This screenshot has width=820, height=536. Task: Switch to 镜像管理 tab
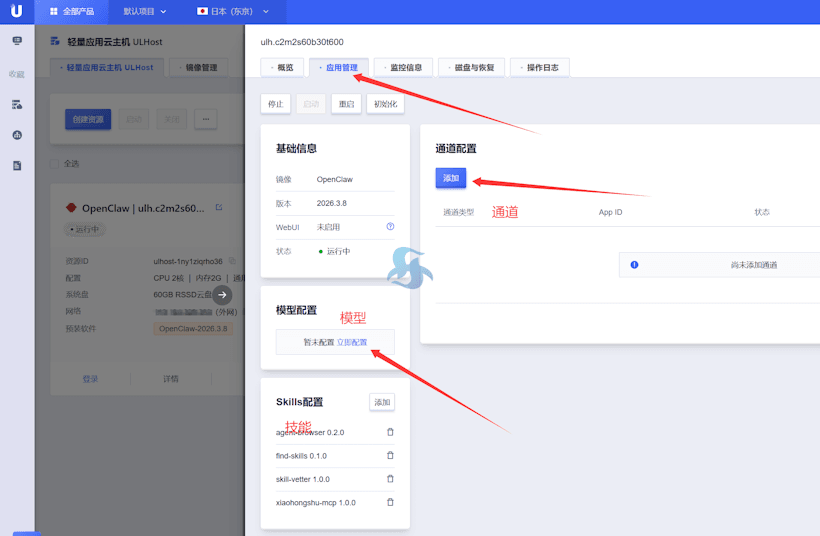tap(199, 67)
